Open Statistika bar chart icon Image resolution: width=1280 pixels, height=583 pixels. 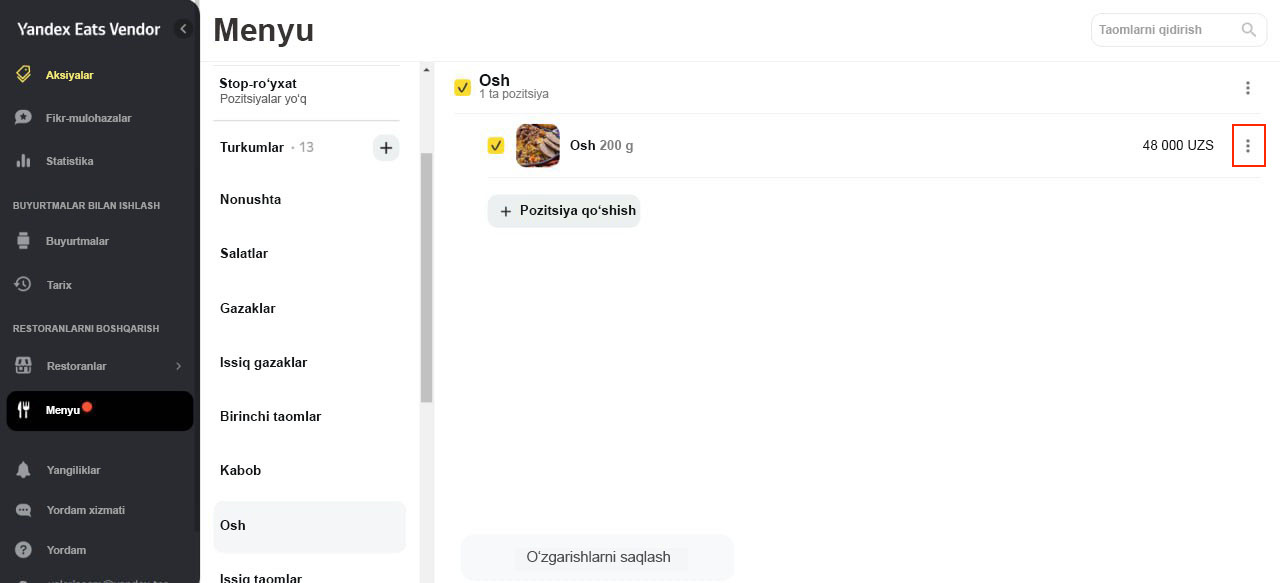[x=23, y=161]
